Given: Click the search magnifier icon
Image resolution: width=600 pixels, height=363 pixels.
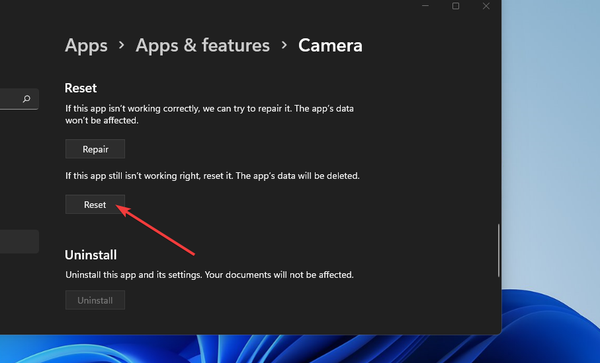Looking at the screenshot, I should 26,99.
